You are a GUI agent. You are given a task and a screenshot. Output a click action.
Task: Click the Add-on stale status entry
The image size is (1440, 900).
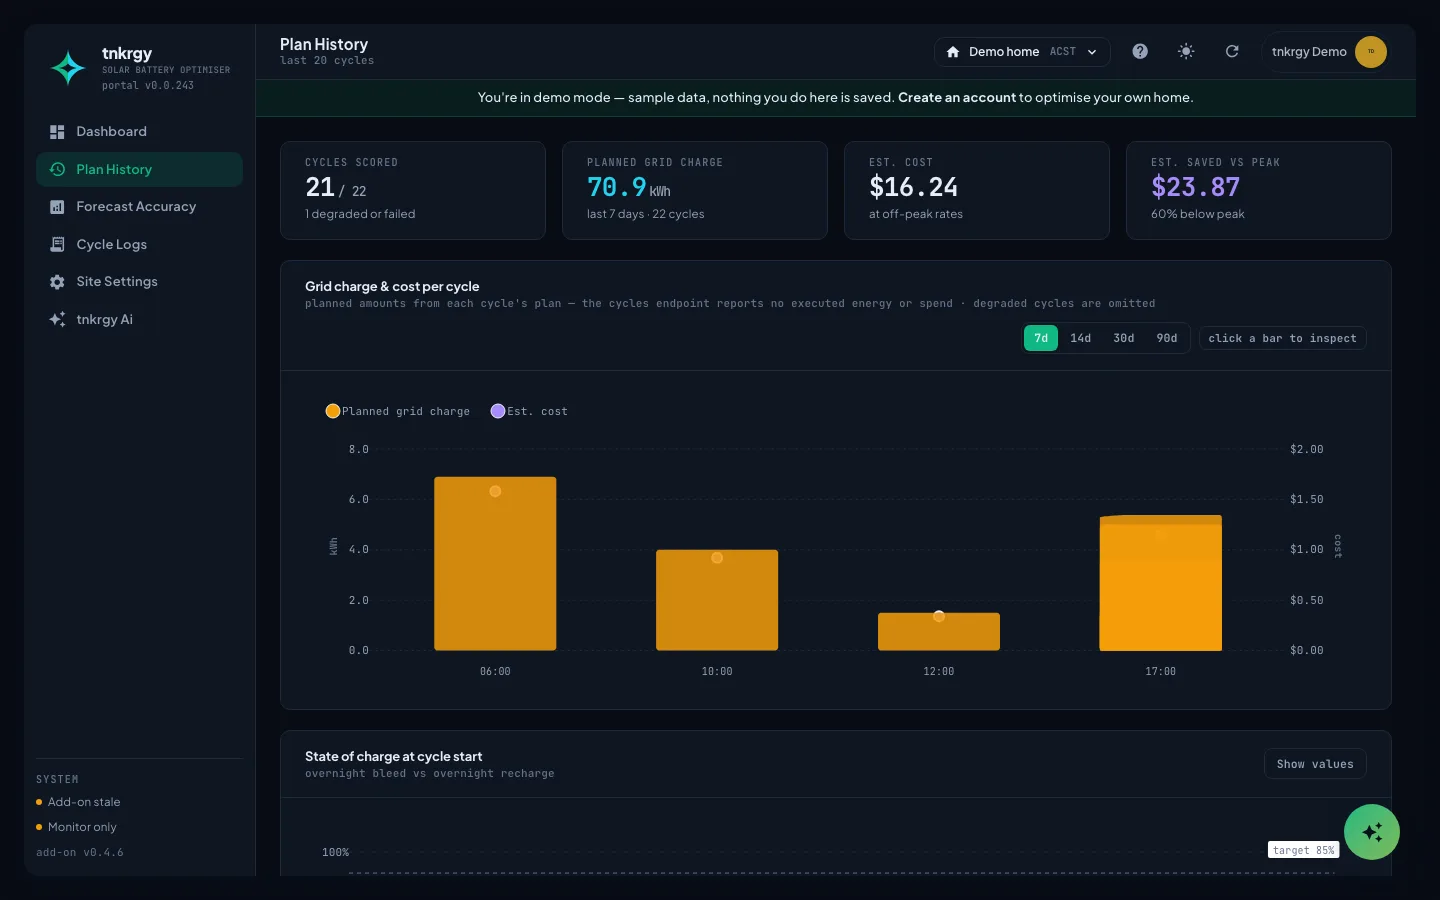tap(78, 802)
